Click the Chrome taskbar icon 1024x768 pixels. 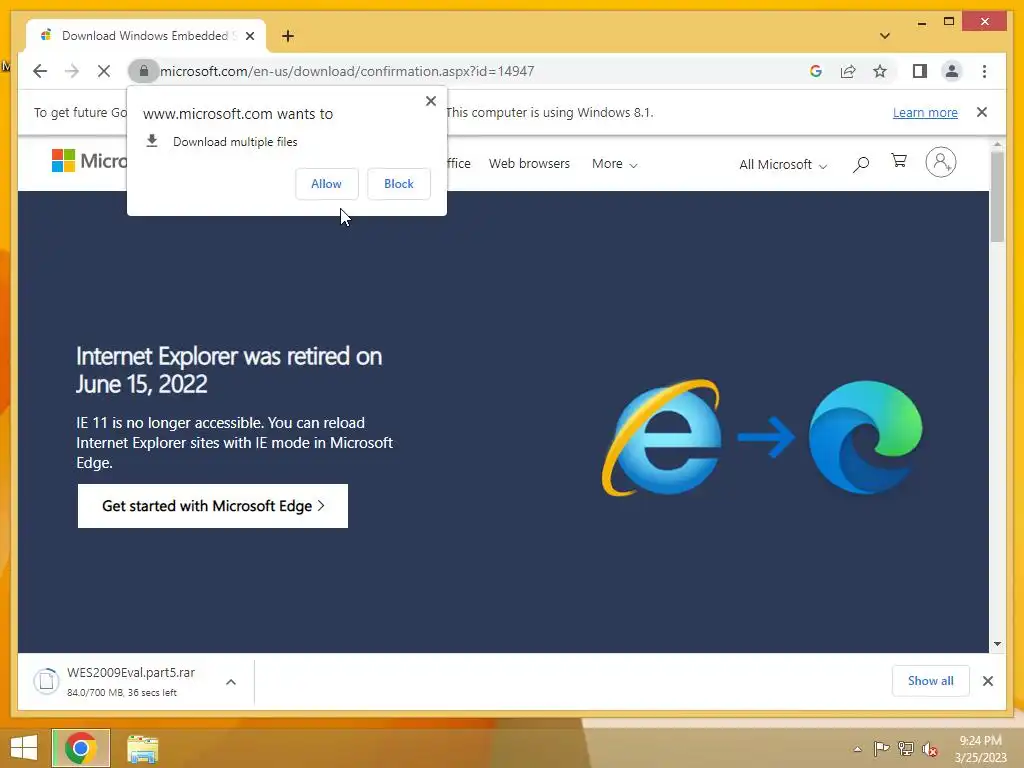click(x=81, y=748)
